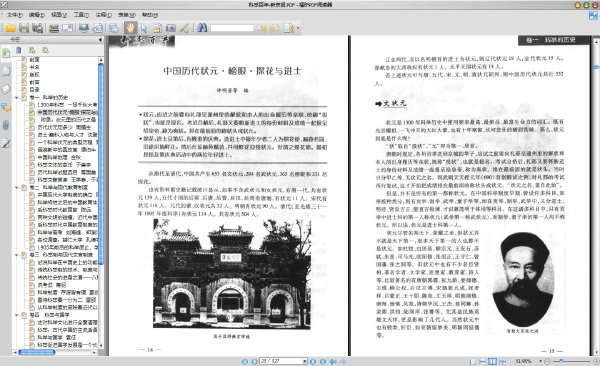Open the page number dropdown 25 / 327
The height and width of the screenshot is (366, 600).
point(305,361)
